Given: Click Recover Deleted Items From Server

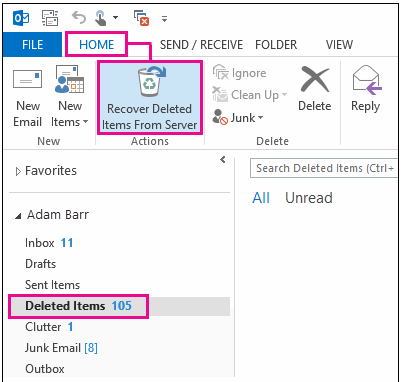Looking at the screenshot, I should (x=150, y=98).
